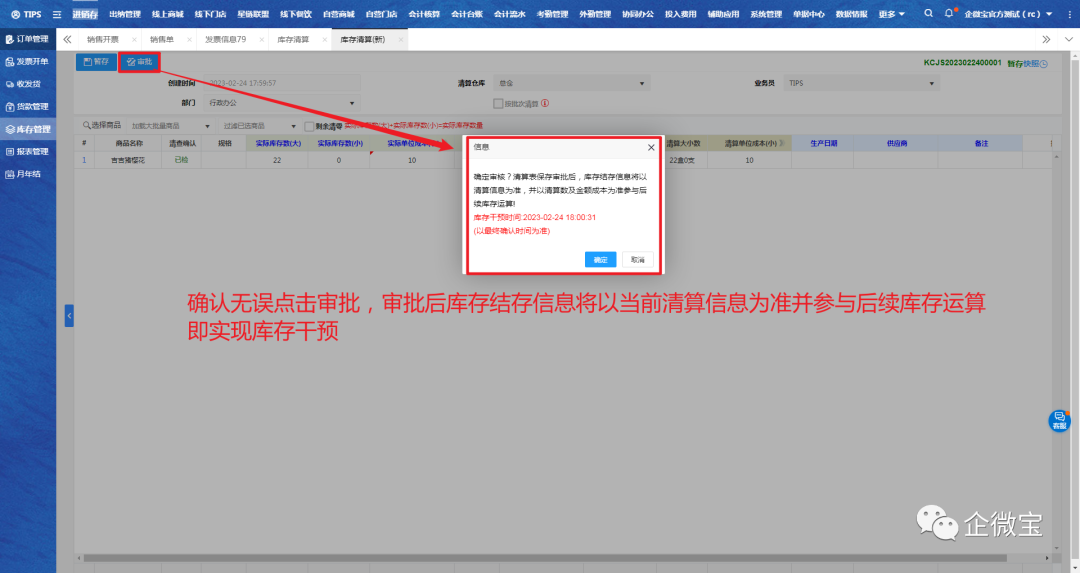Click the search magnifier icon in top bar
The image size is (1080, 573).
click(928, 14)
